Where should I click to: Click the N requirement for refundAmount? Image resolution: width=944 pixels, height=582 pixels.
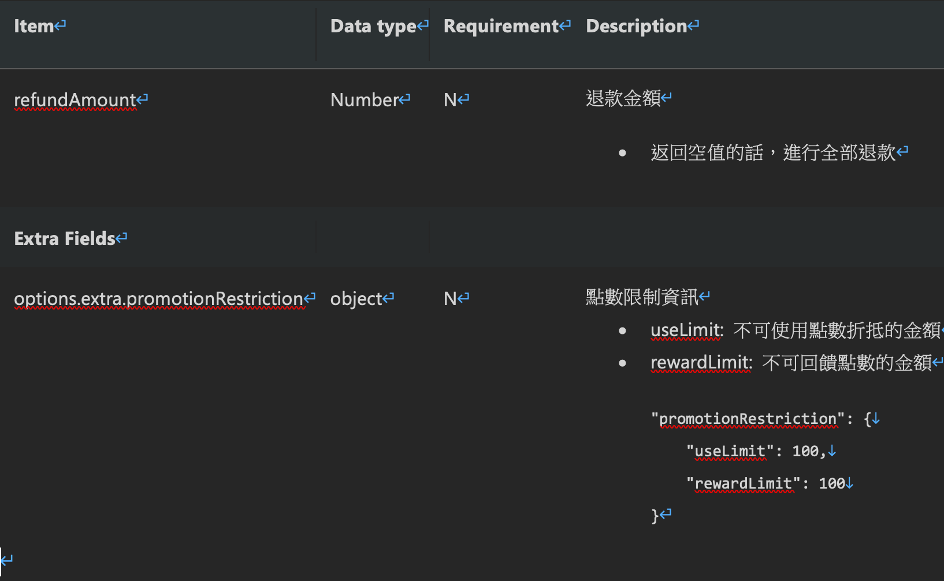(451, 99)
